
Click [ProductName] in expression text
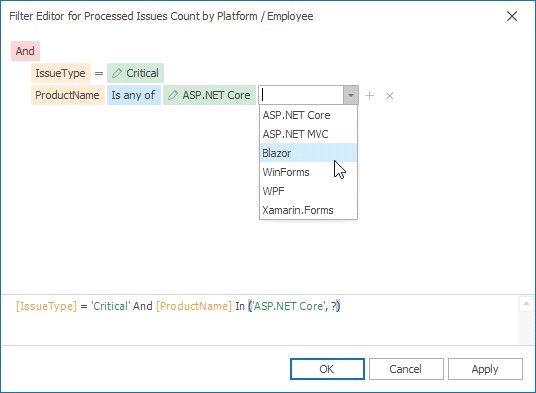tap(194, 306)
